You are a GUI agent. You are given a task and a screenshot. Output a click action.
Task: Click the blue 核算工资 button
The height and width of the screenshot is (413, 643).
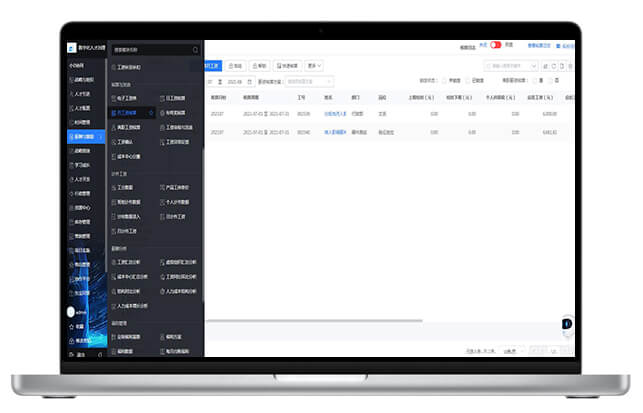pyautogui.click(x=212, y=66)
